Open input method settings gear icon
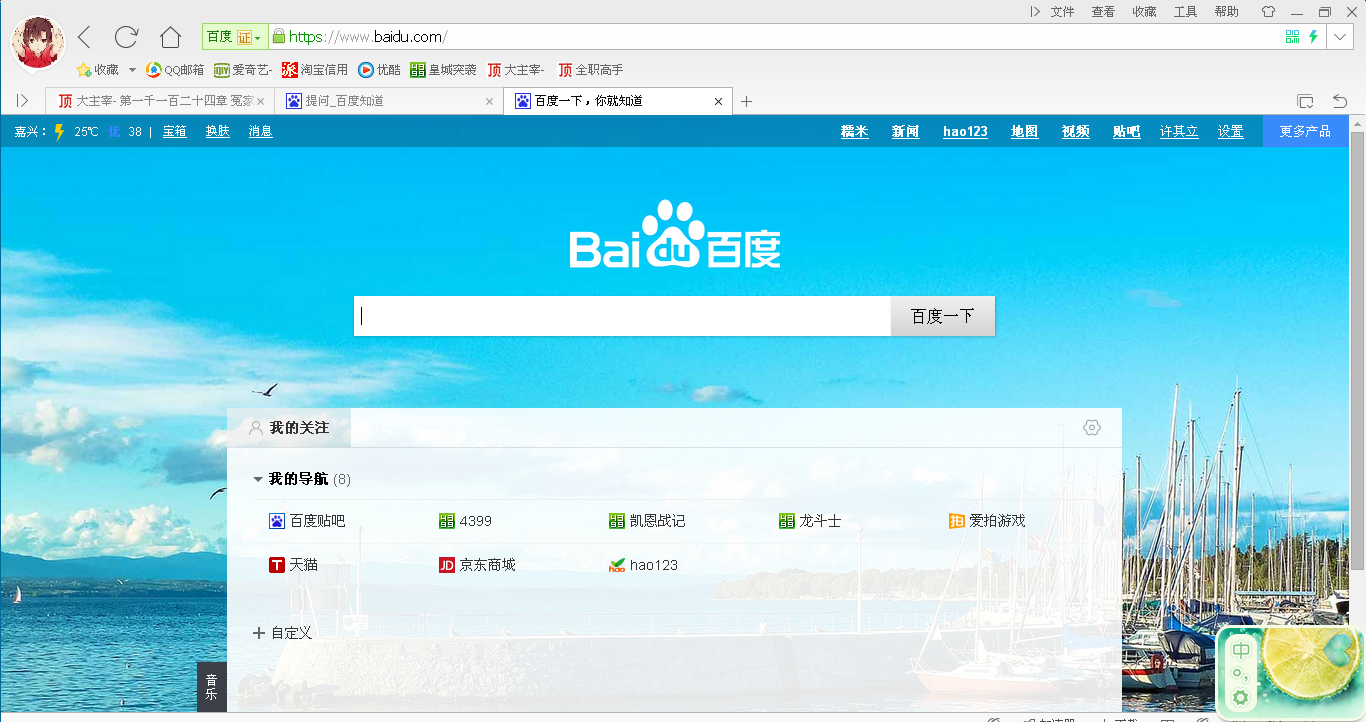 coord(1240,697)
